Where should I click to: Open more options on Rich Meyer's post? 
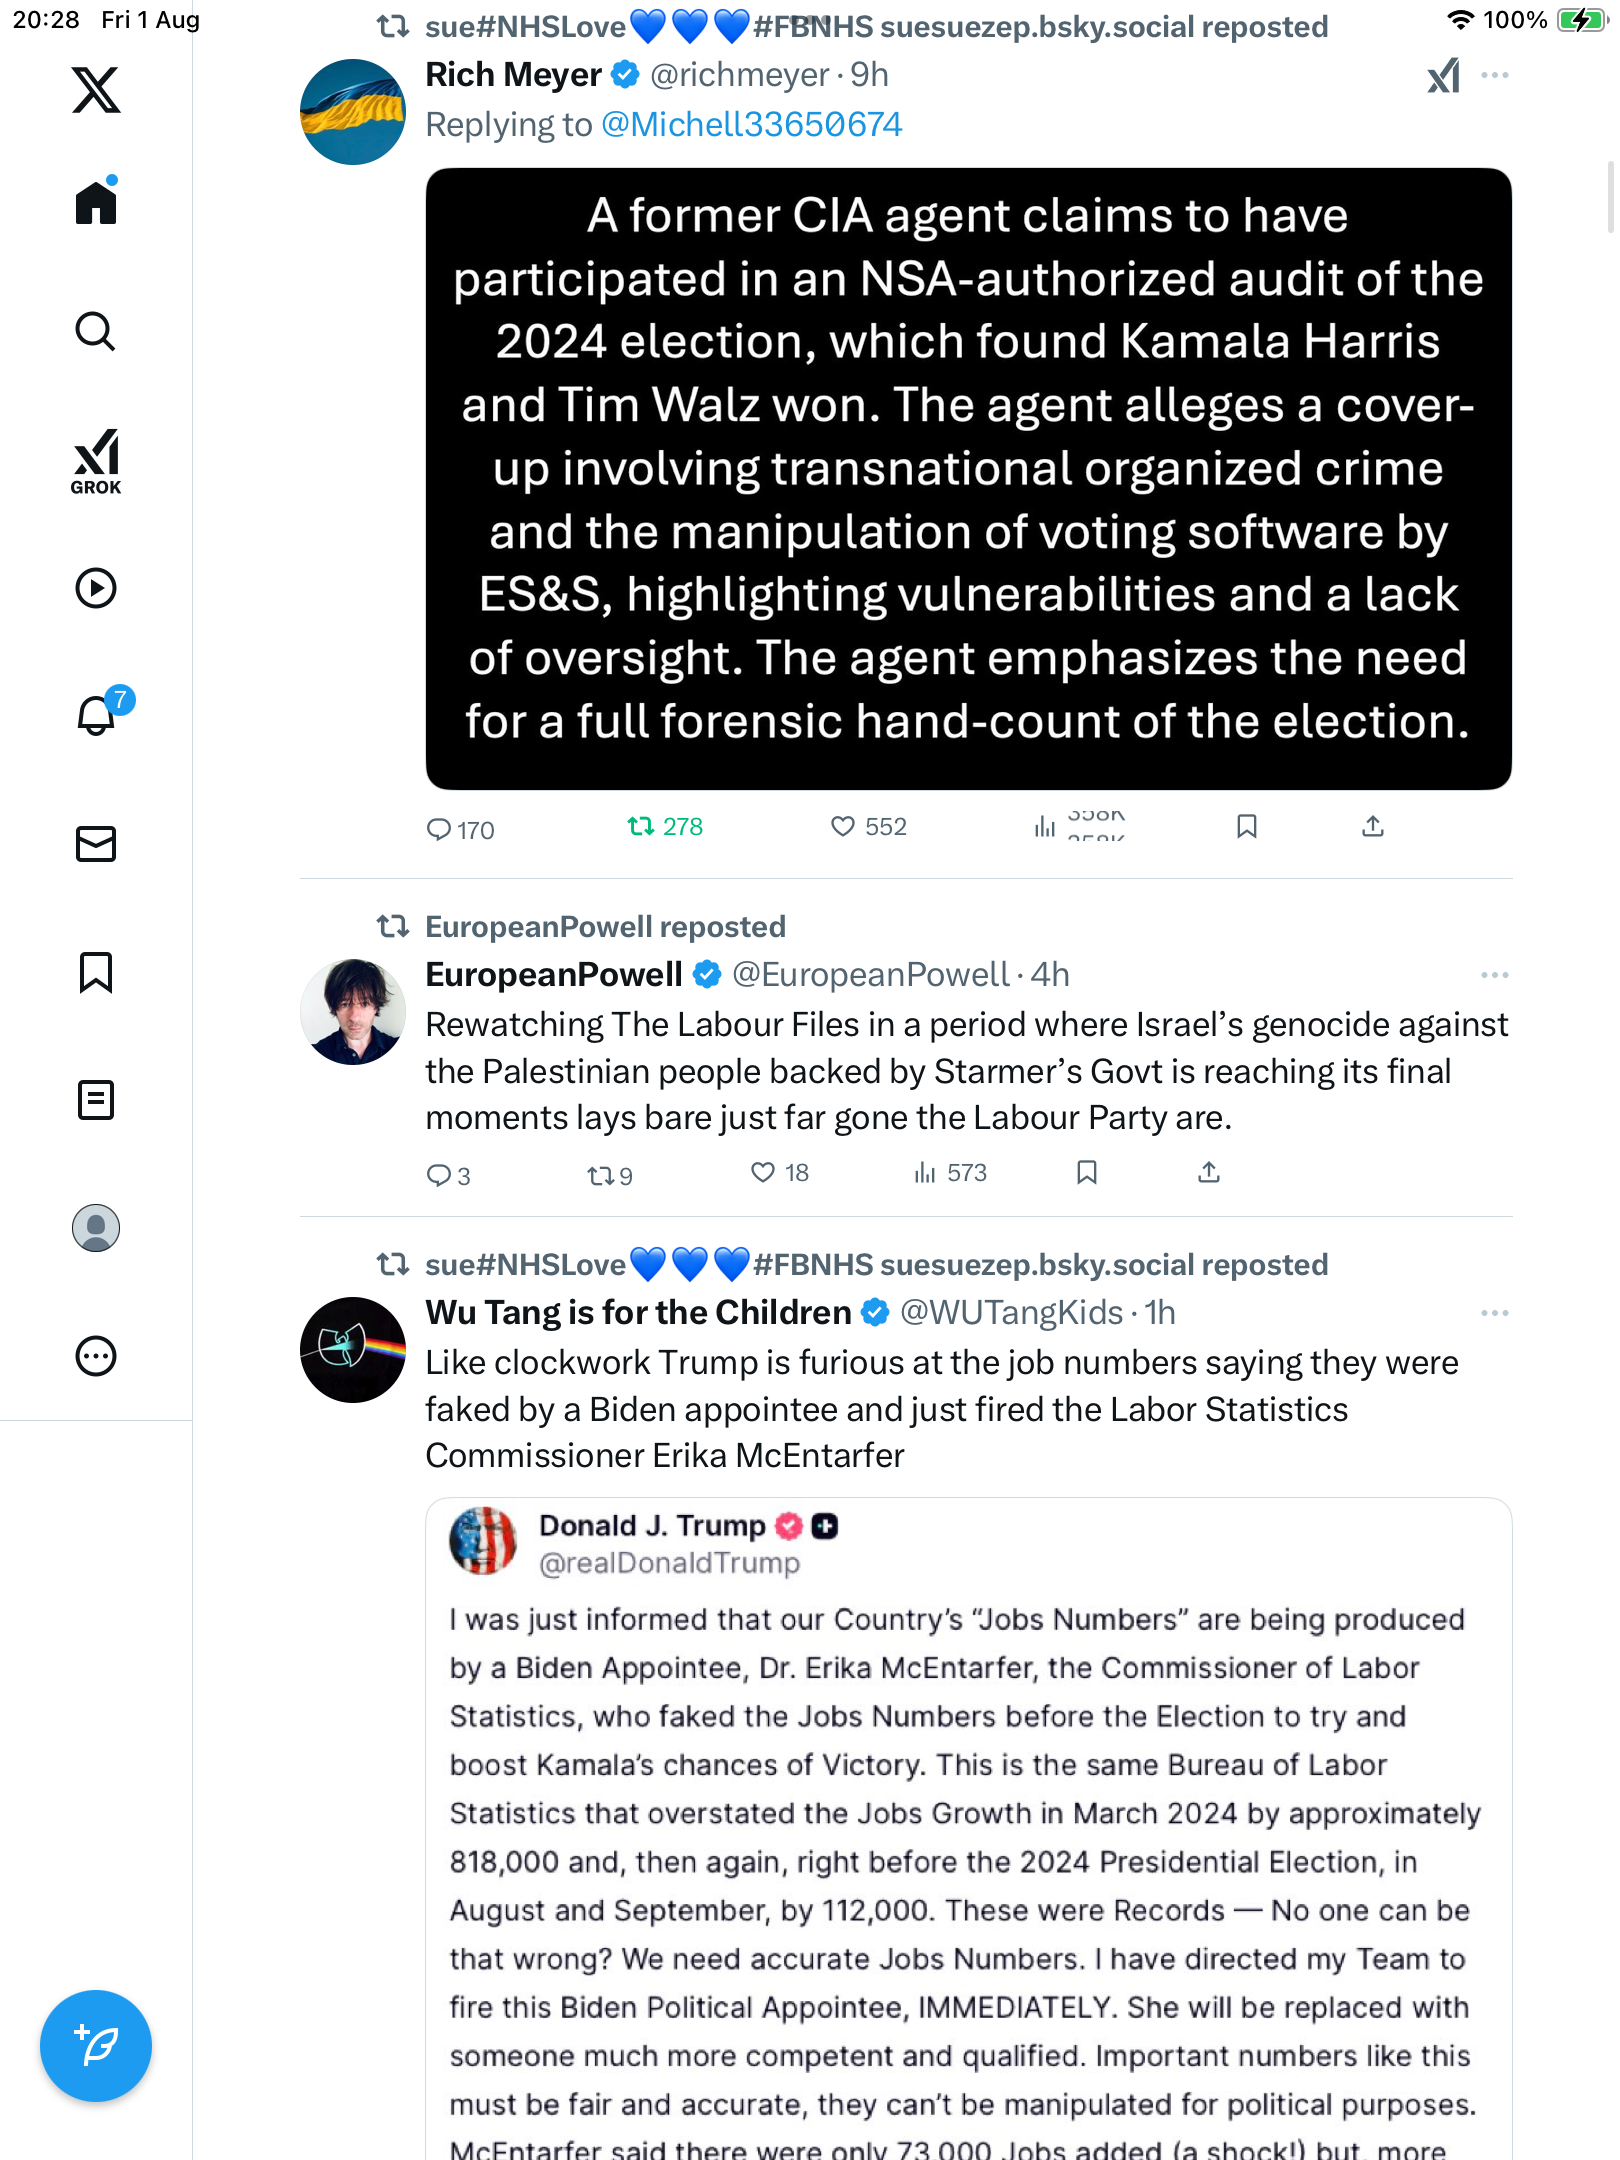point(1494,76)
